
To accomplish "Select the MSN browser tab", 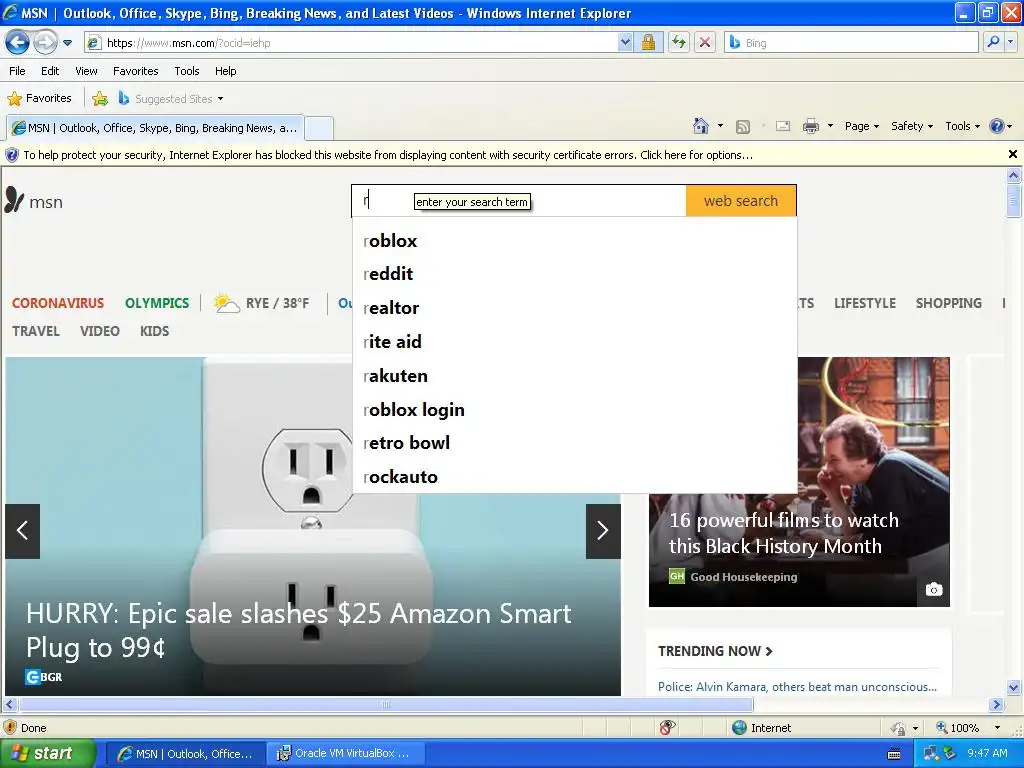I will pyautogui.click(x=155, y=128).
